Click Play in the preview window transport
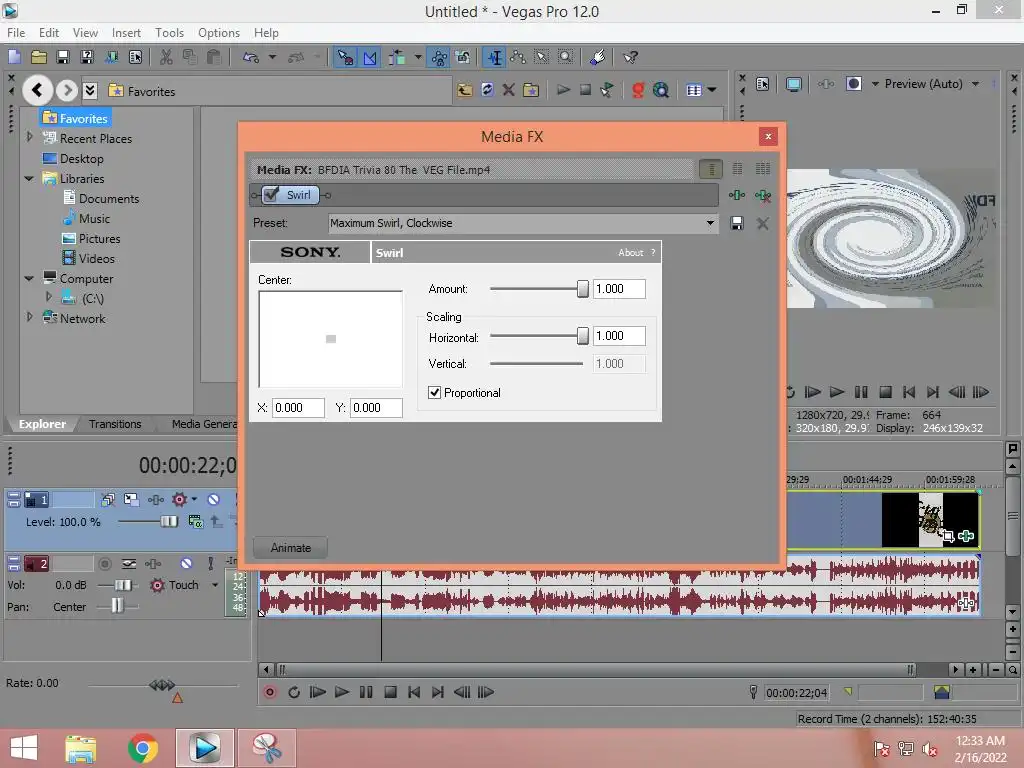Screen dimensions: 1024x768 [x=837, y=392]
